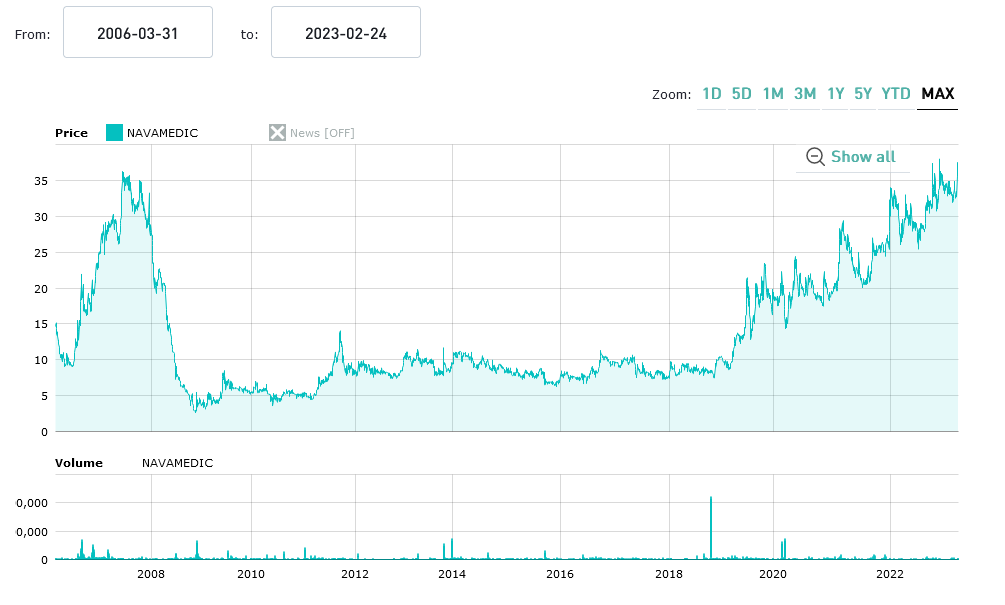Click the News [OFF] text label
The image size is (1005, 605).
click(322, 133)
